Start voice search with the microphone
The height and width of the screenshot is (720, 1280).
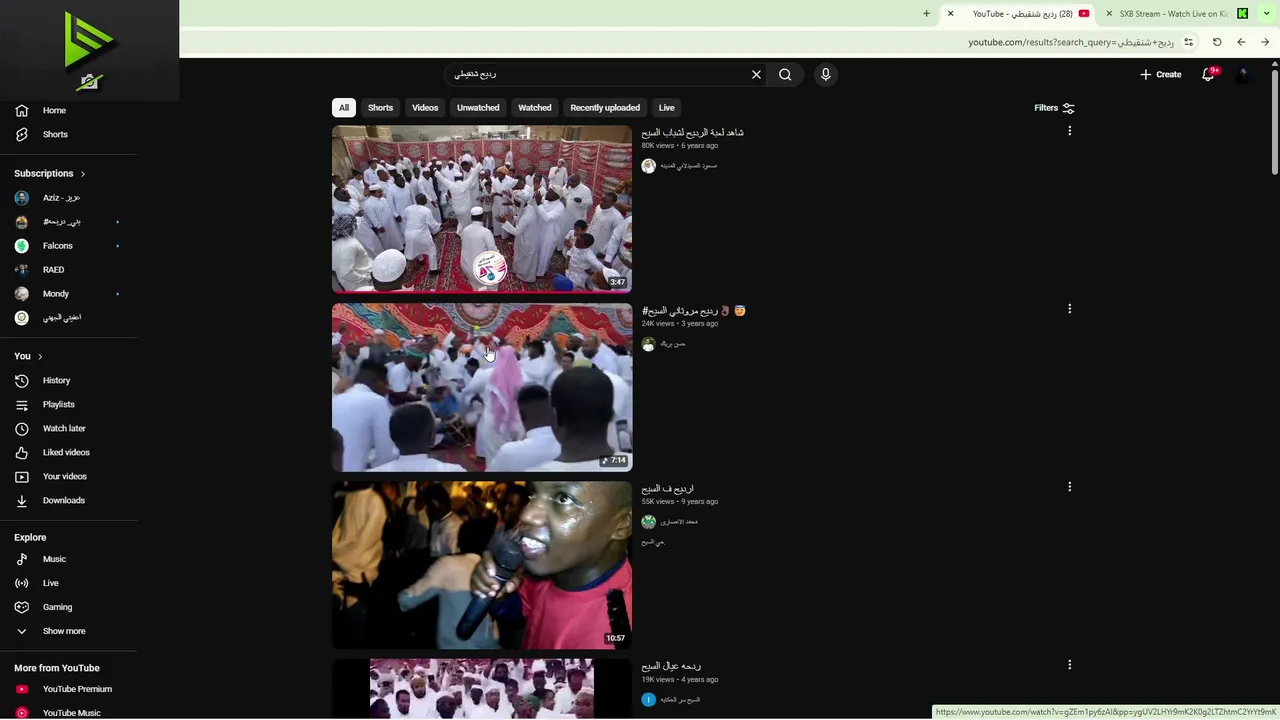click(825, 74)
